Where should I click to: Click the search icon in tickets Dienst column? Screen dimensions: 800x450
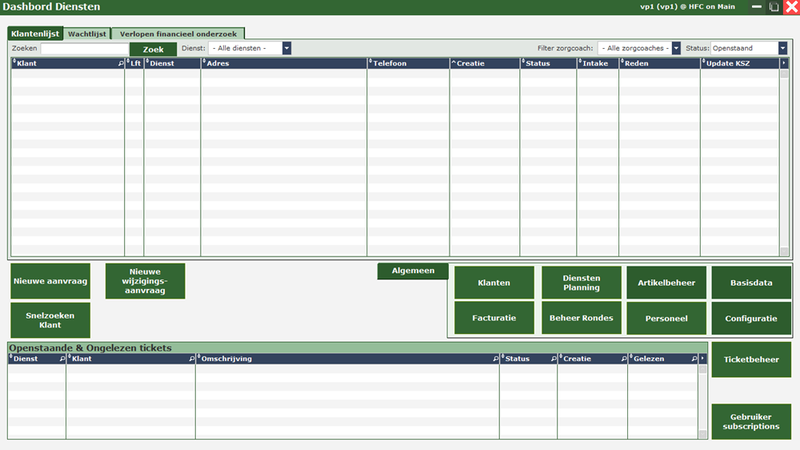click(x=61, y=358)
